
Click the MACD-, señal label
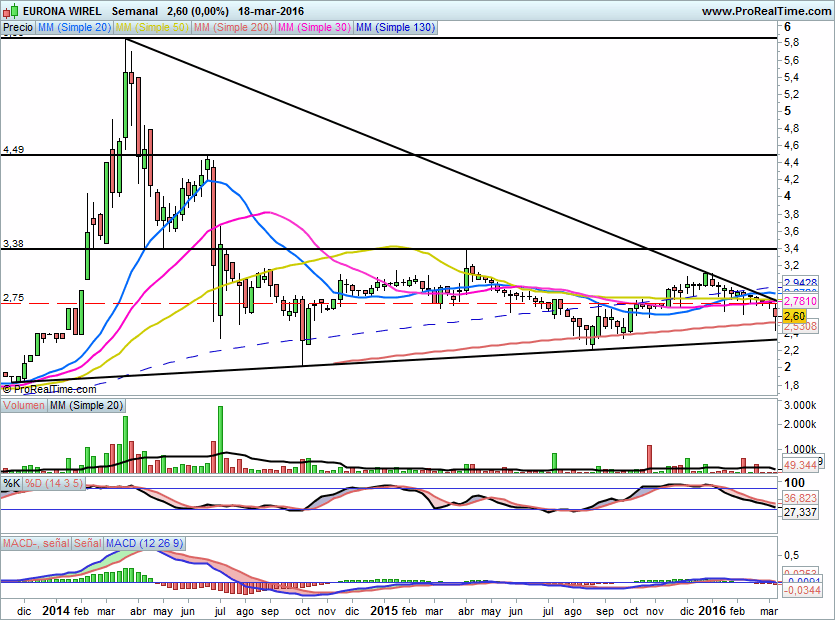(36, 543)
